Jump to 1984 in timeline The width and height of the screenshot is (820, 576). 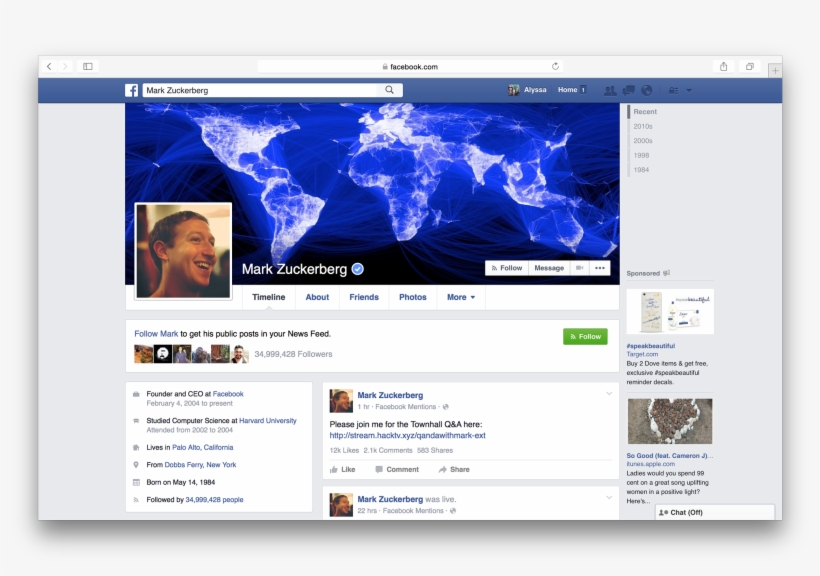click(x=641, y=170)
